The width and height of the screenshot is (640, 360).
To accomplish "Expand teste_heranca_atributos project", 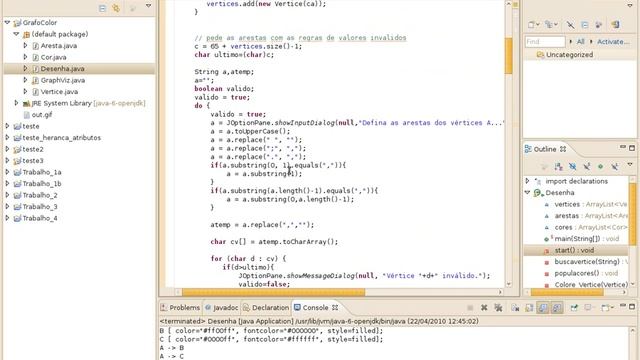I will pyautogui.click(x=7, y=138).
